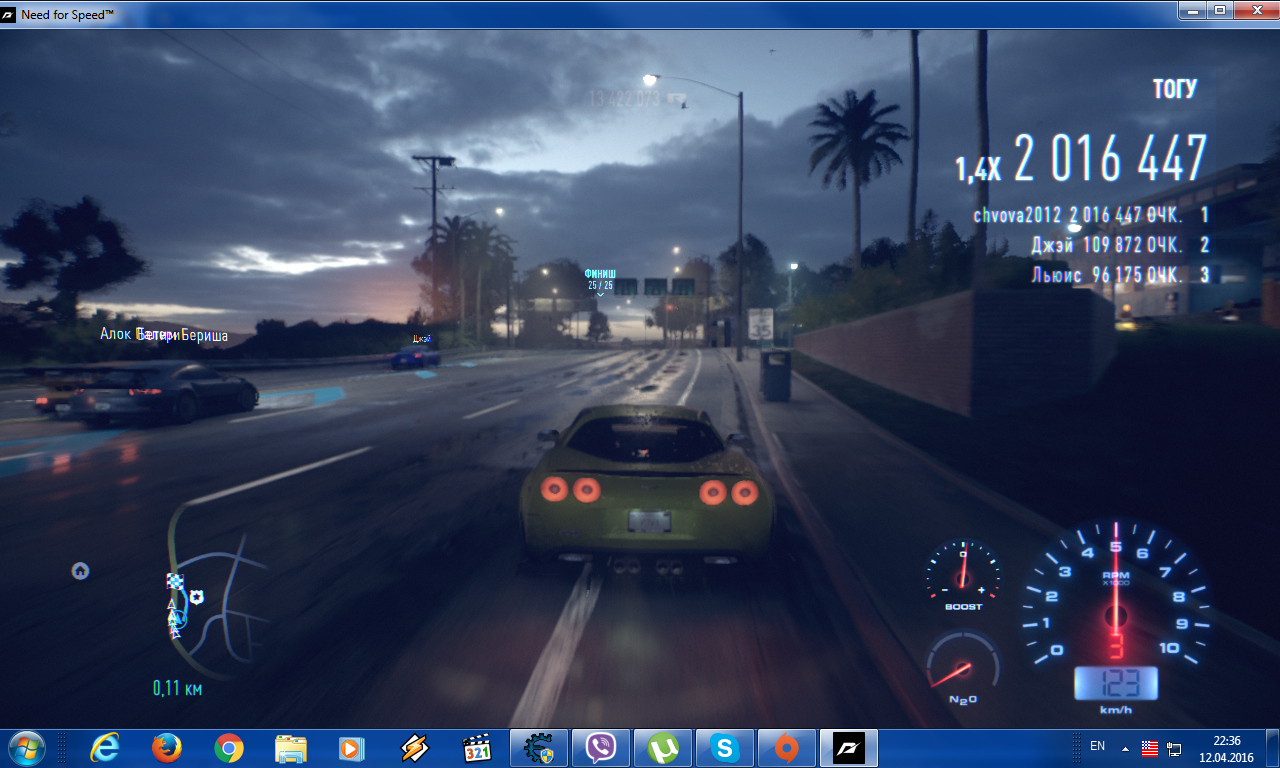Click the home garage icon beside the minimap
This screenshot has height=768, width=1280.
[x=80, y=570]
